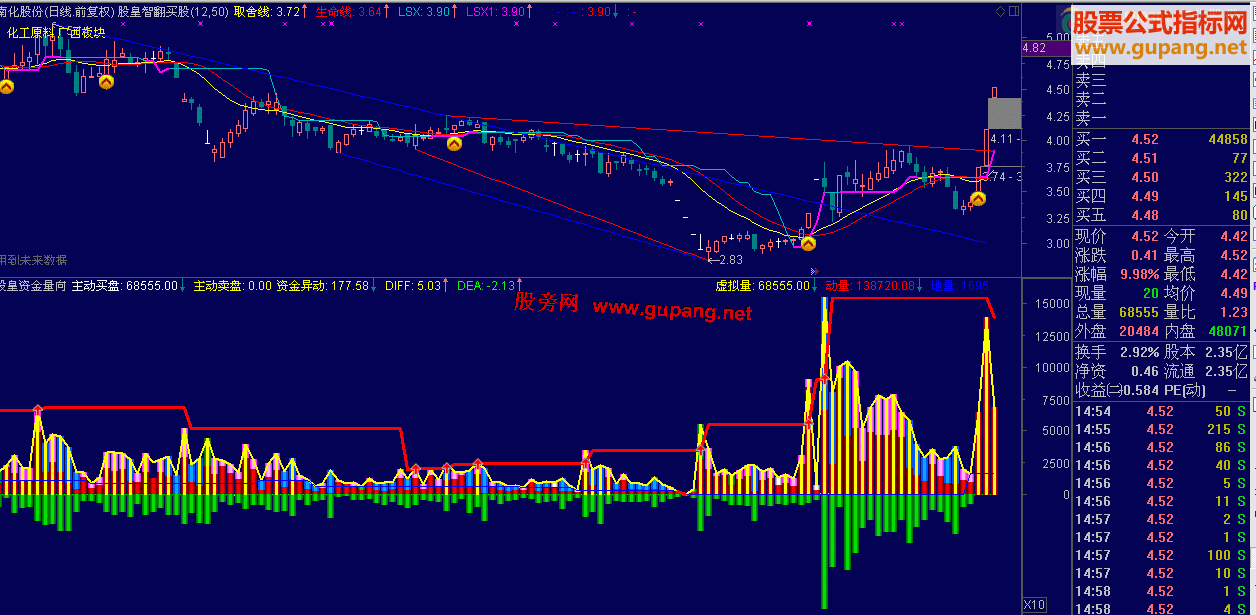The width and height of the screenshot is (1256, 615).
Task: Click the DEA: -2.13 value
Action: [x=486, y=286]
